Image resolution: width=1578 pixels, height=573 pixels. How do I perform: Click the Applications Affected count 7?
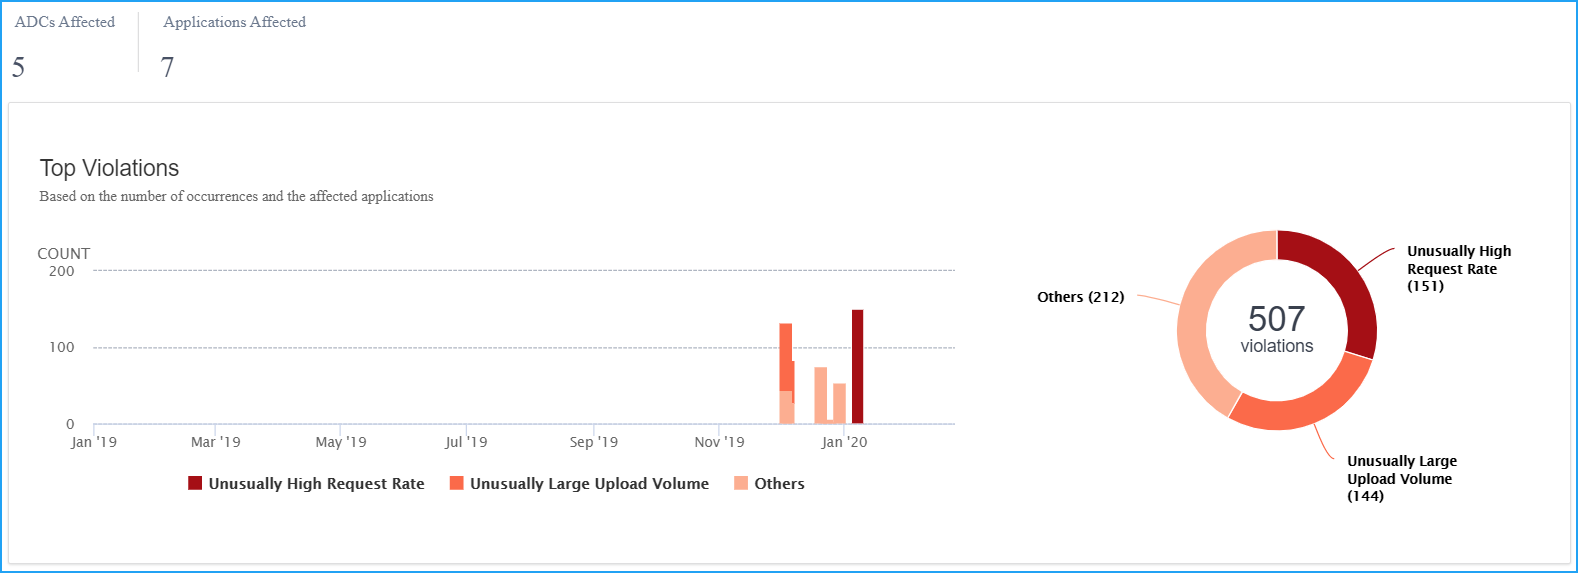pyautogui.click(x=167, y=67)
